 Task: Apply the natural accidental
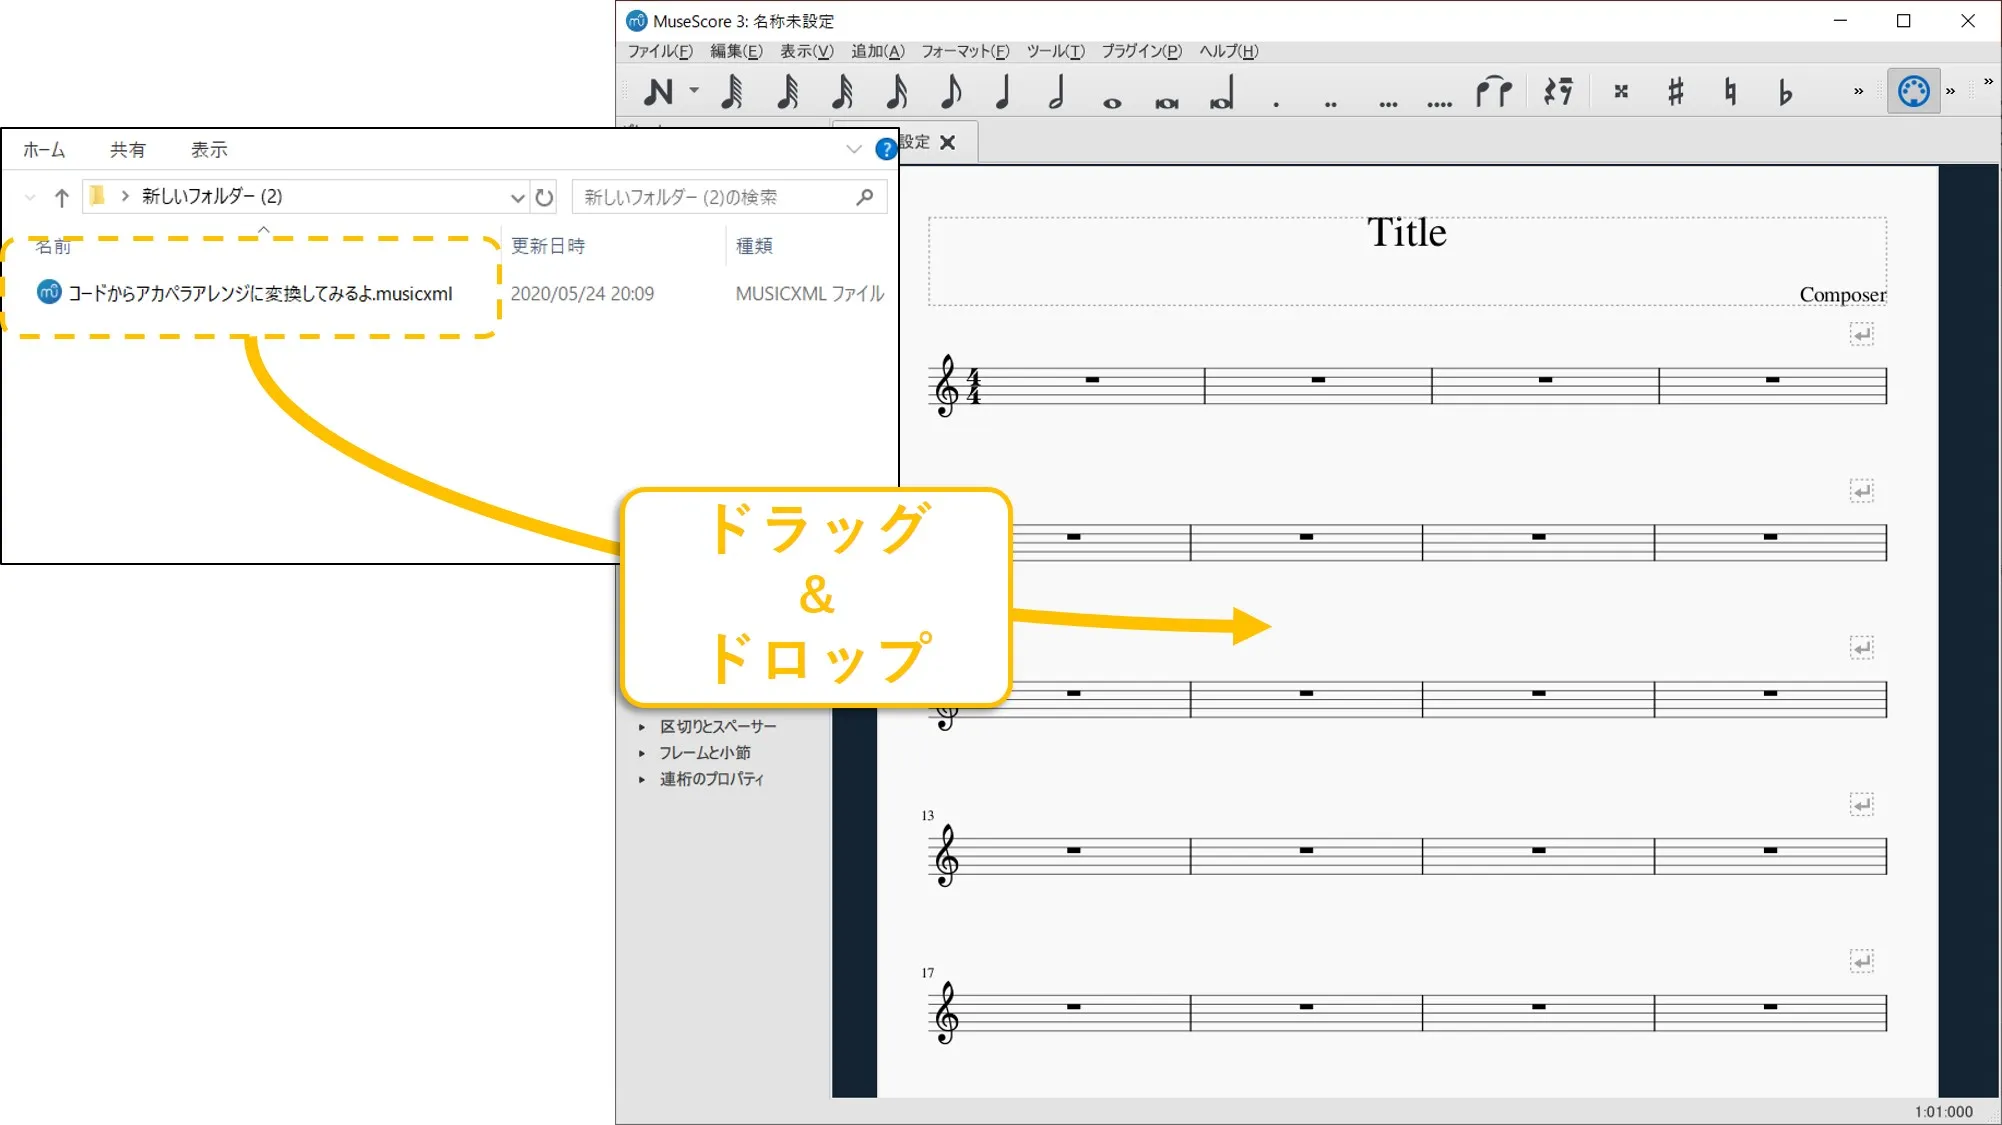(x=1730, y=92)
